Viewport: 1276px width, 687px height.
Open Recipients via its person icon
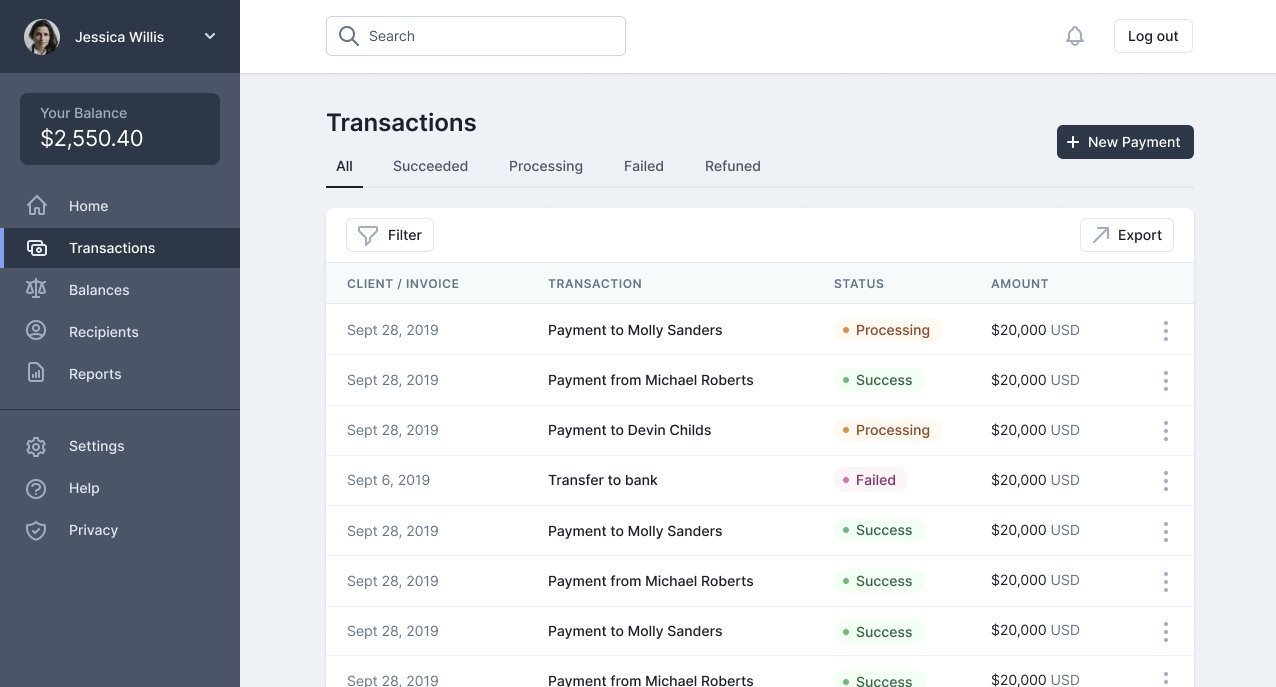click(37, 332)
